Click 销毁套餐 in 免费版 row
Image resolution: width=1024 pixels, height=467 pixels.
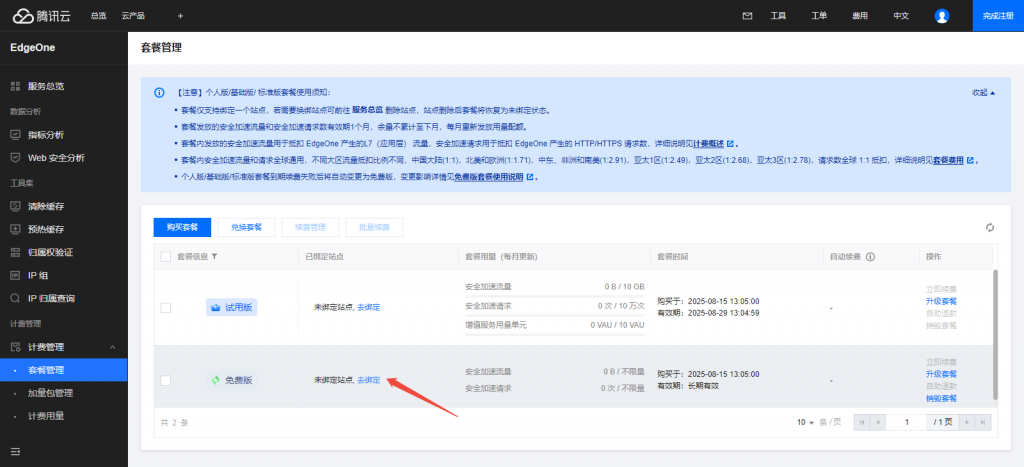pos(941,398)
